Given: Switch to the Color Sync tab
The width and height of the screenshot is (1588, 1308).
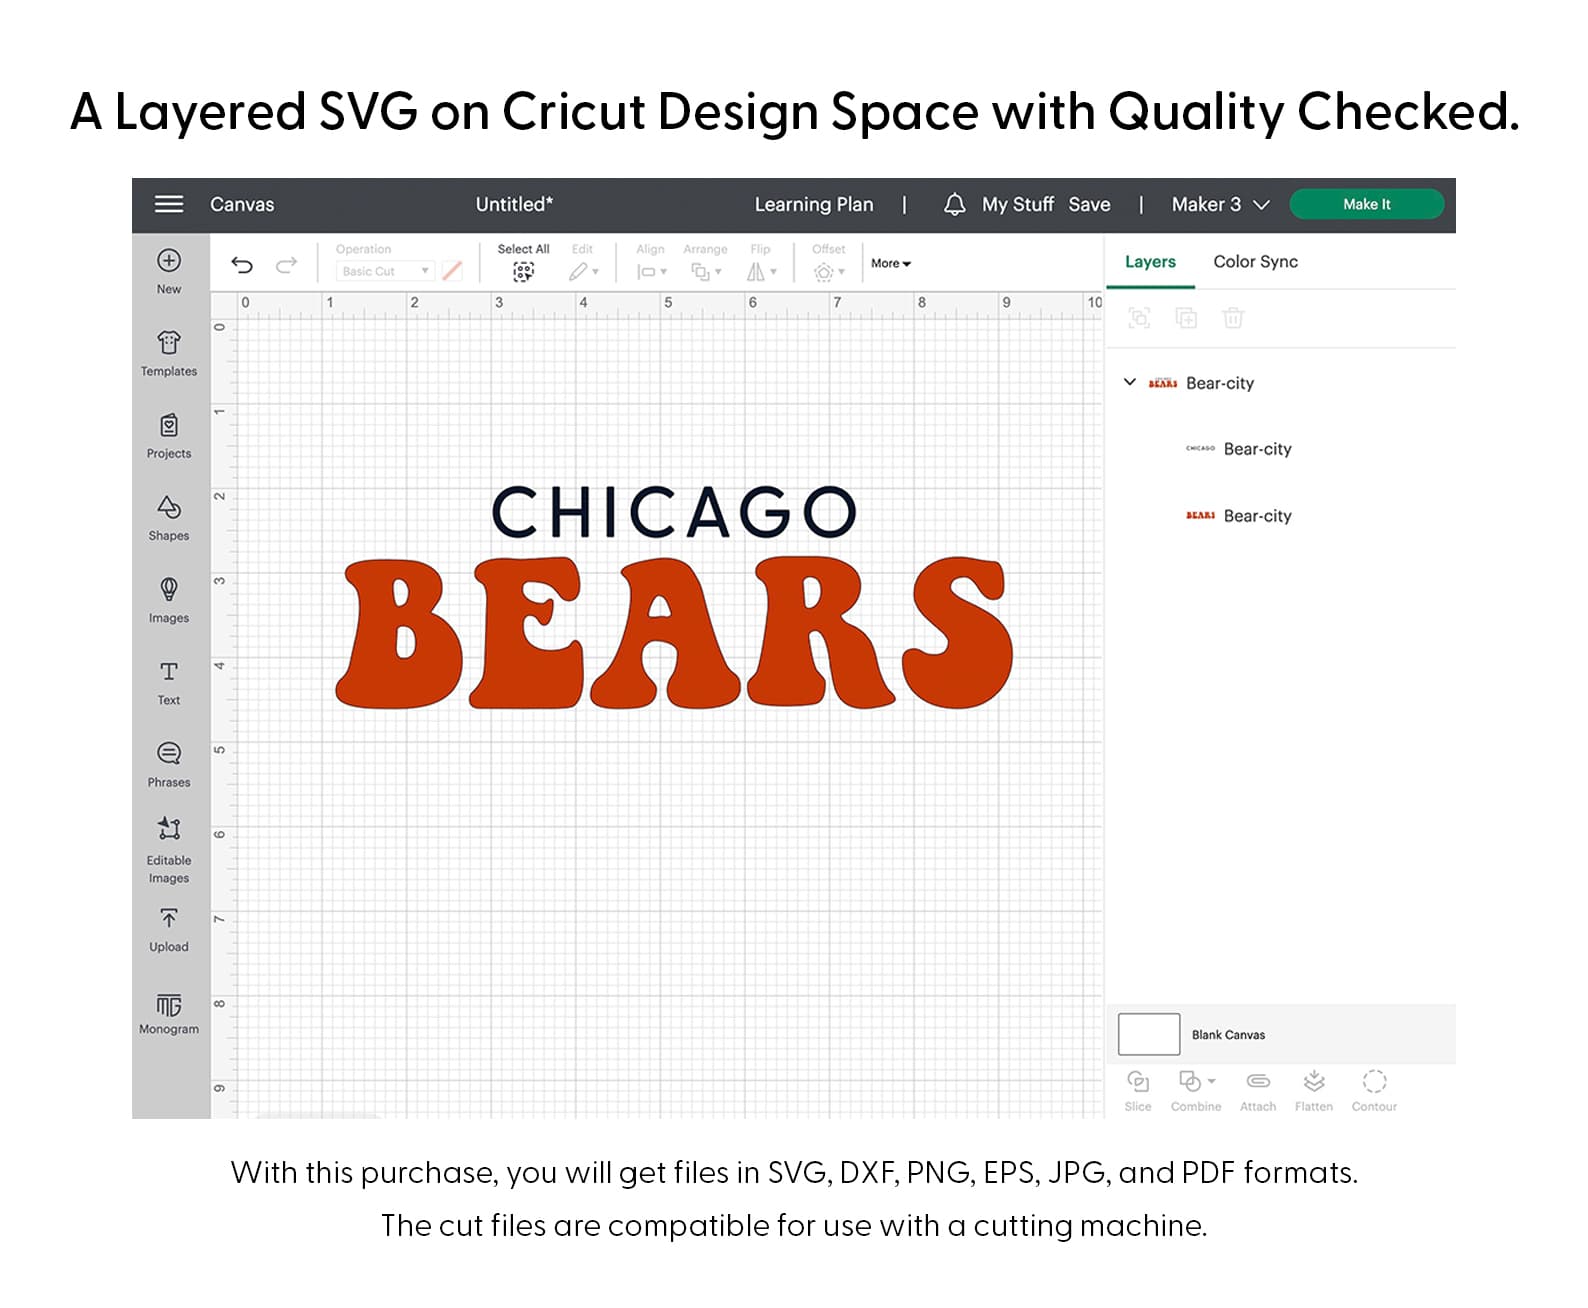Looking at the screenshot, I should pyautogui.click(x=1255, y=262).
